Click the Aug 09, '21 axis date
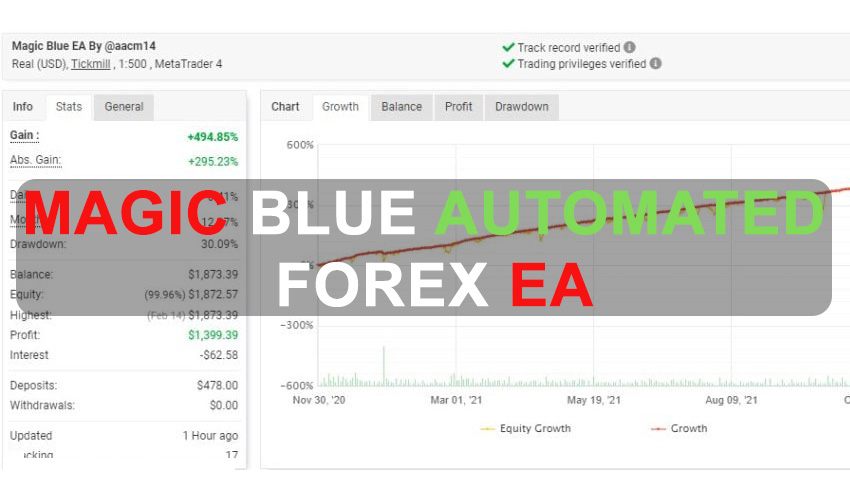The image size is (850, 500). click(731, 400)
